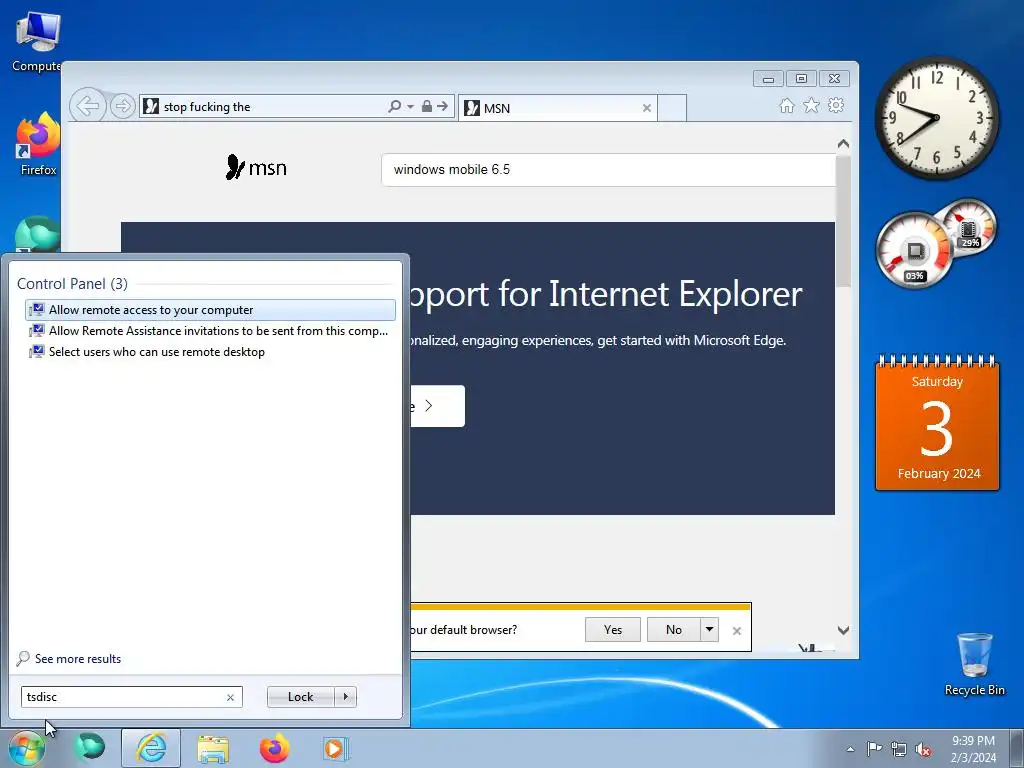Screen dimensions: 1024x768
Task: Open Windows Media Player on taskbar
Action: tap(335, 748)
